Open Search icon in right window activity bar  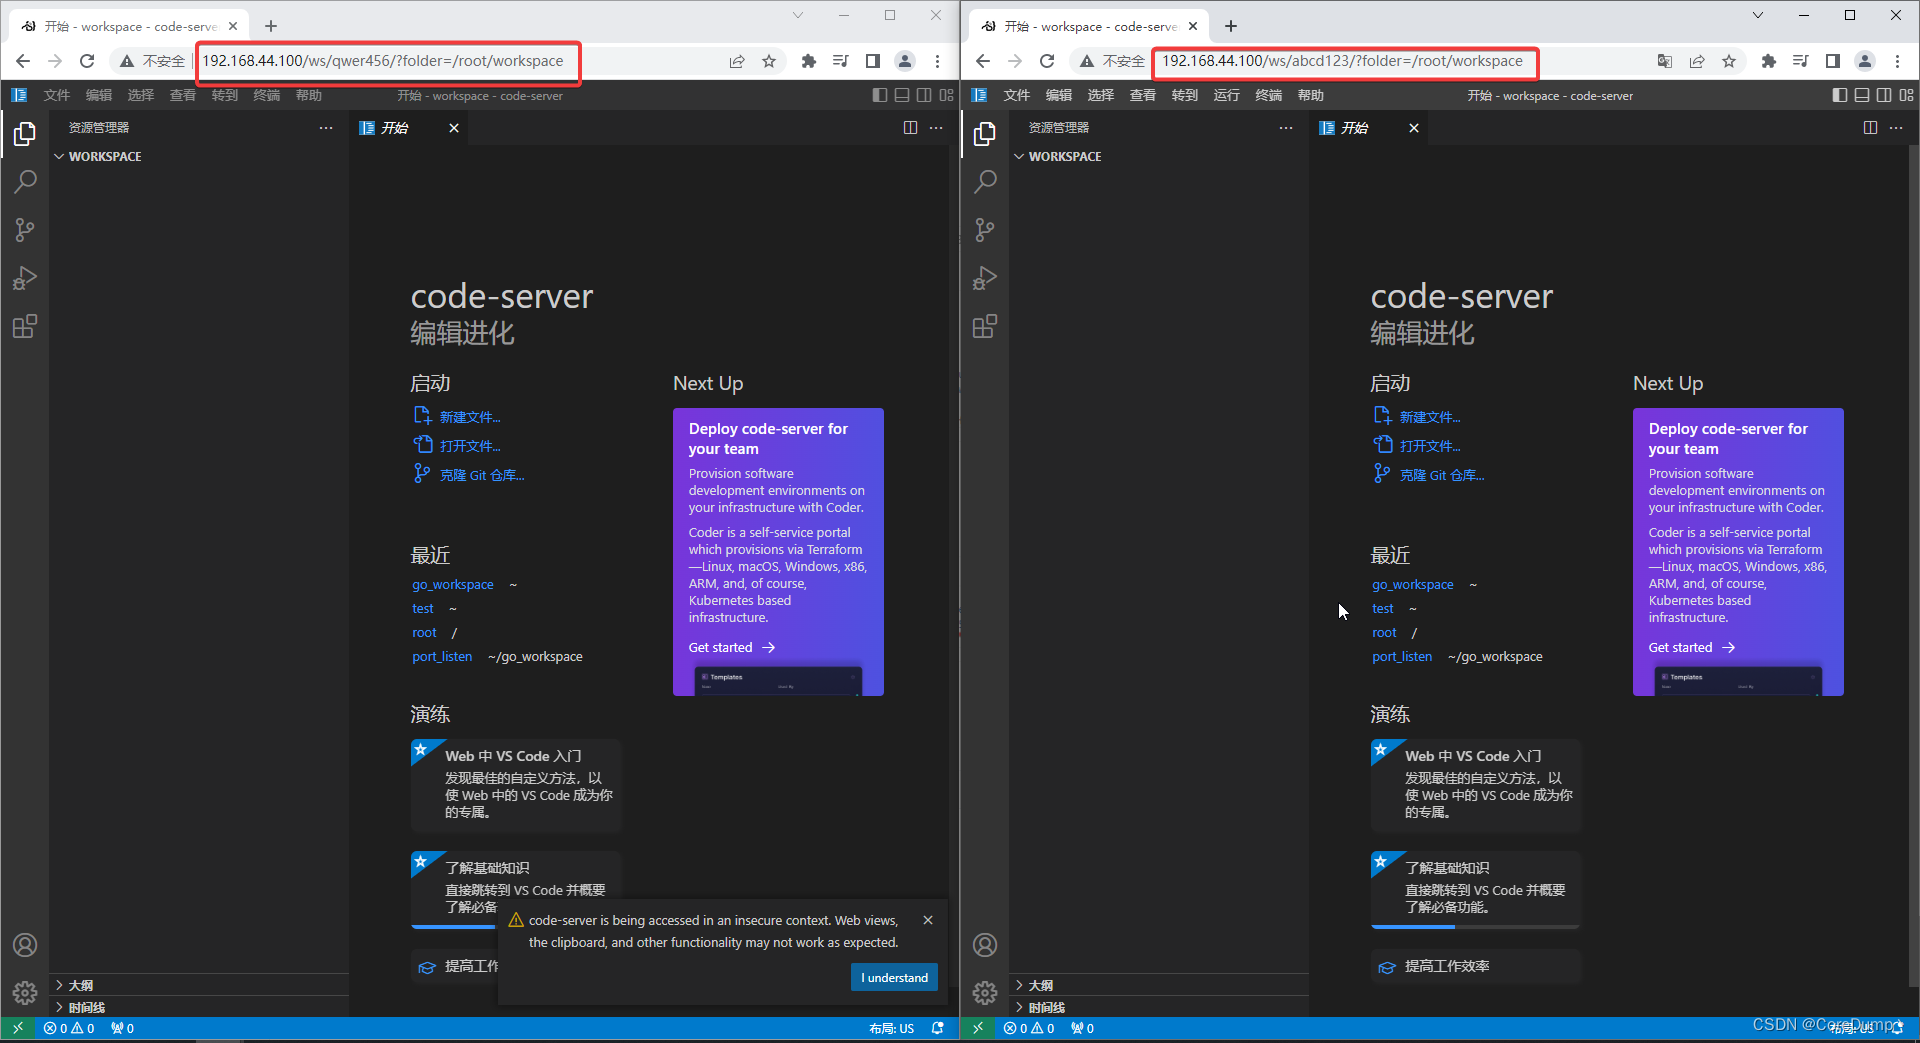click(985, 182)
